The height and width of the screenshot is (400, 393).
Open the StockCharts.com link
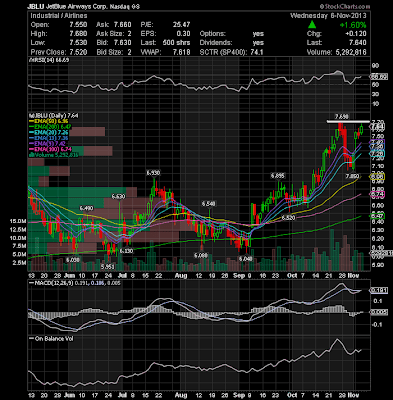tap(345, 6)
